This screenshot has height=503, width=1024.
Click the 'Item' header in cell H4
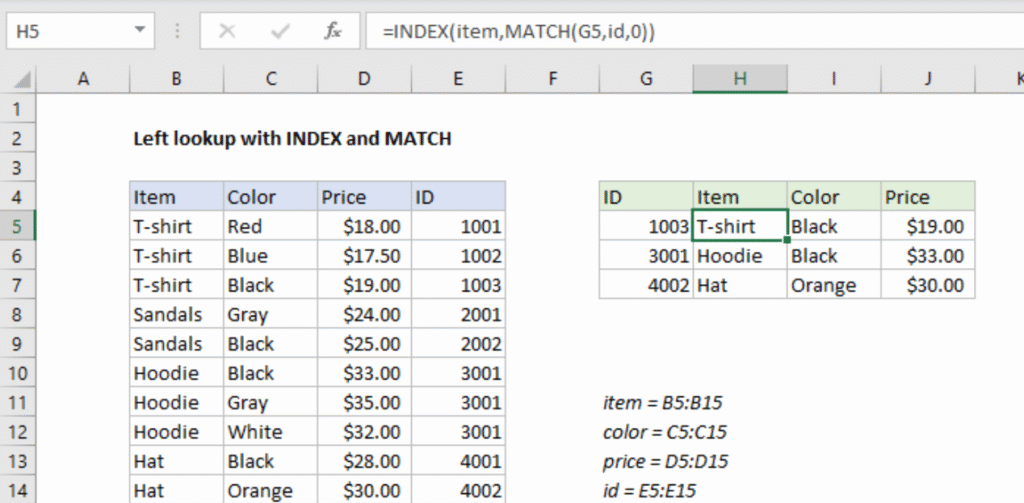[740, 197]
